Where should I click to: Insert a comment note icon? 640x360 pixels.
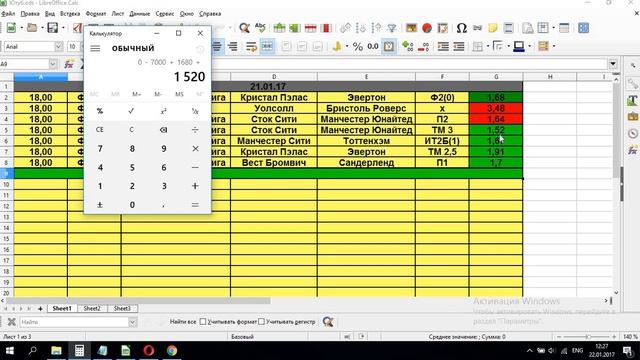pos(493,28)
